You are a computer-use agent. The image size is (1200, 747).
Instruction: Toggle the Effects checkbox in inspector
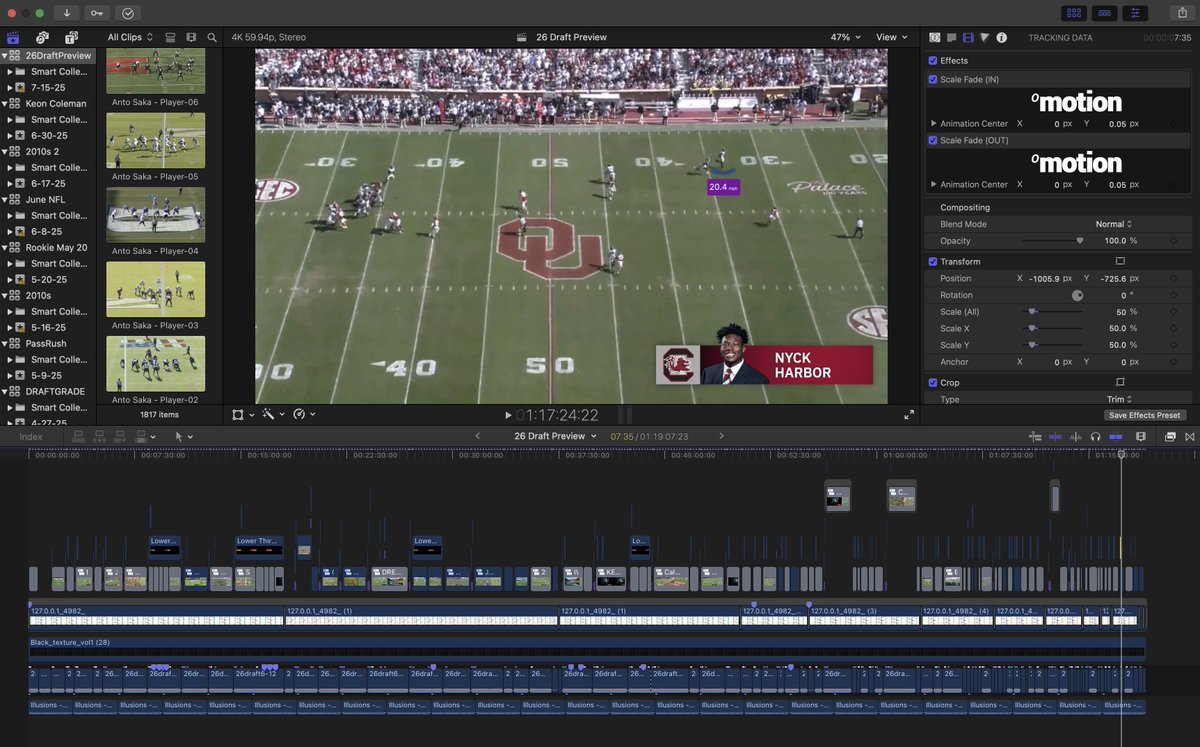point(933,60)
